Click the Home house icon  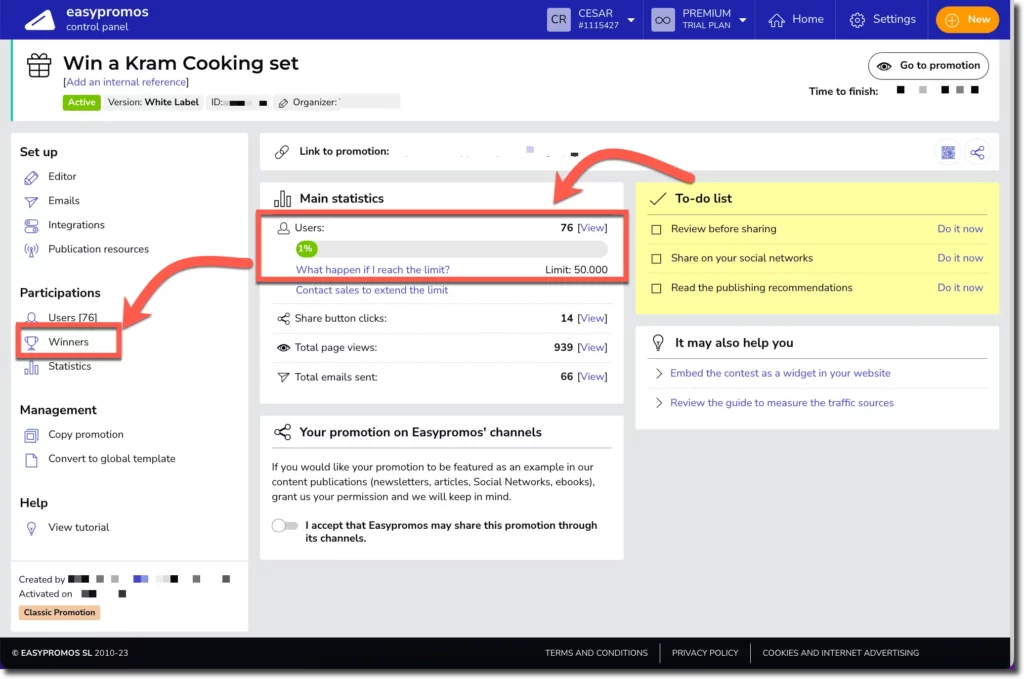pos(776,20)
